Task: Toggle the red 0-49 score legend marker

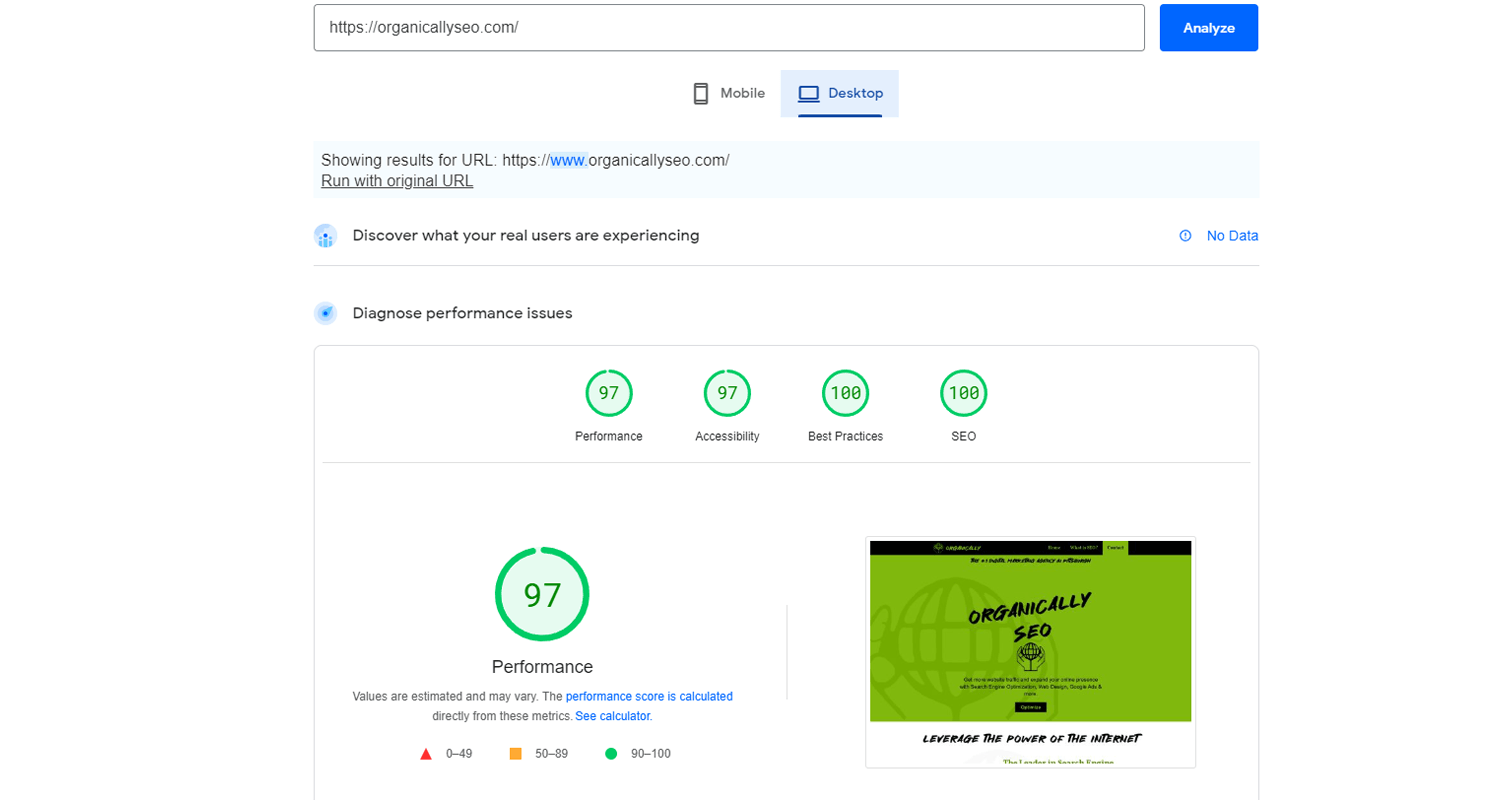Action: coord(426,753)
